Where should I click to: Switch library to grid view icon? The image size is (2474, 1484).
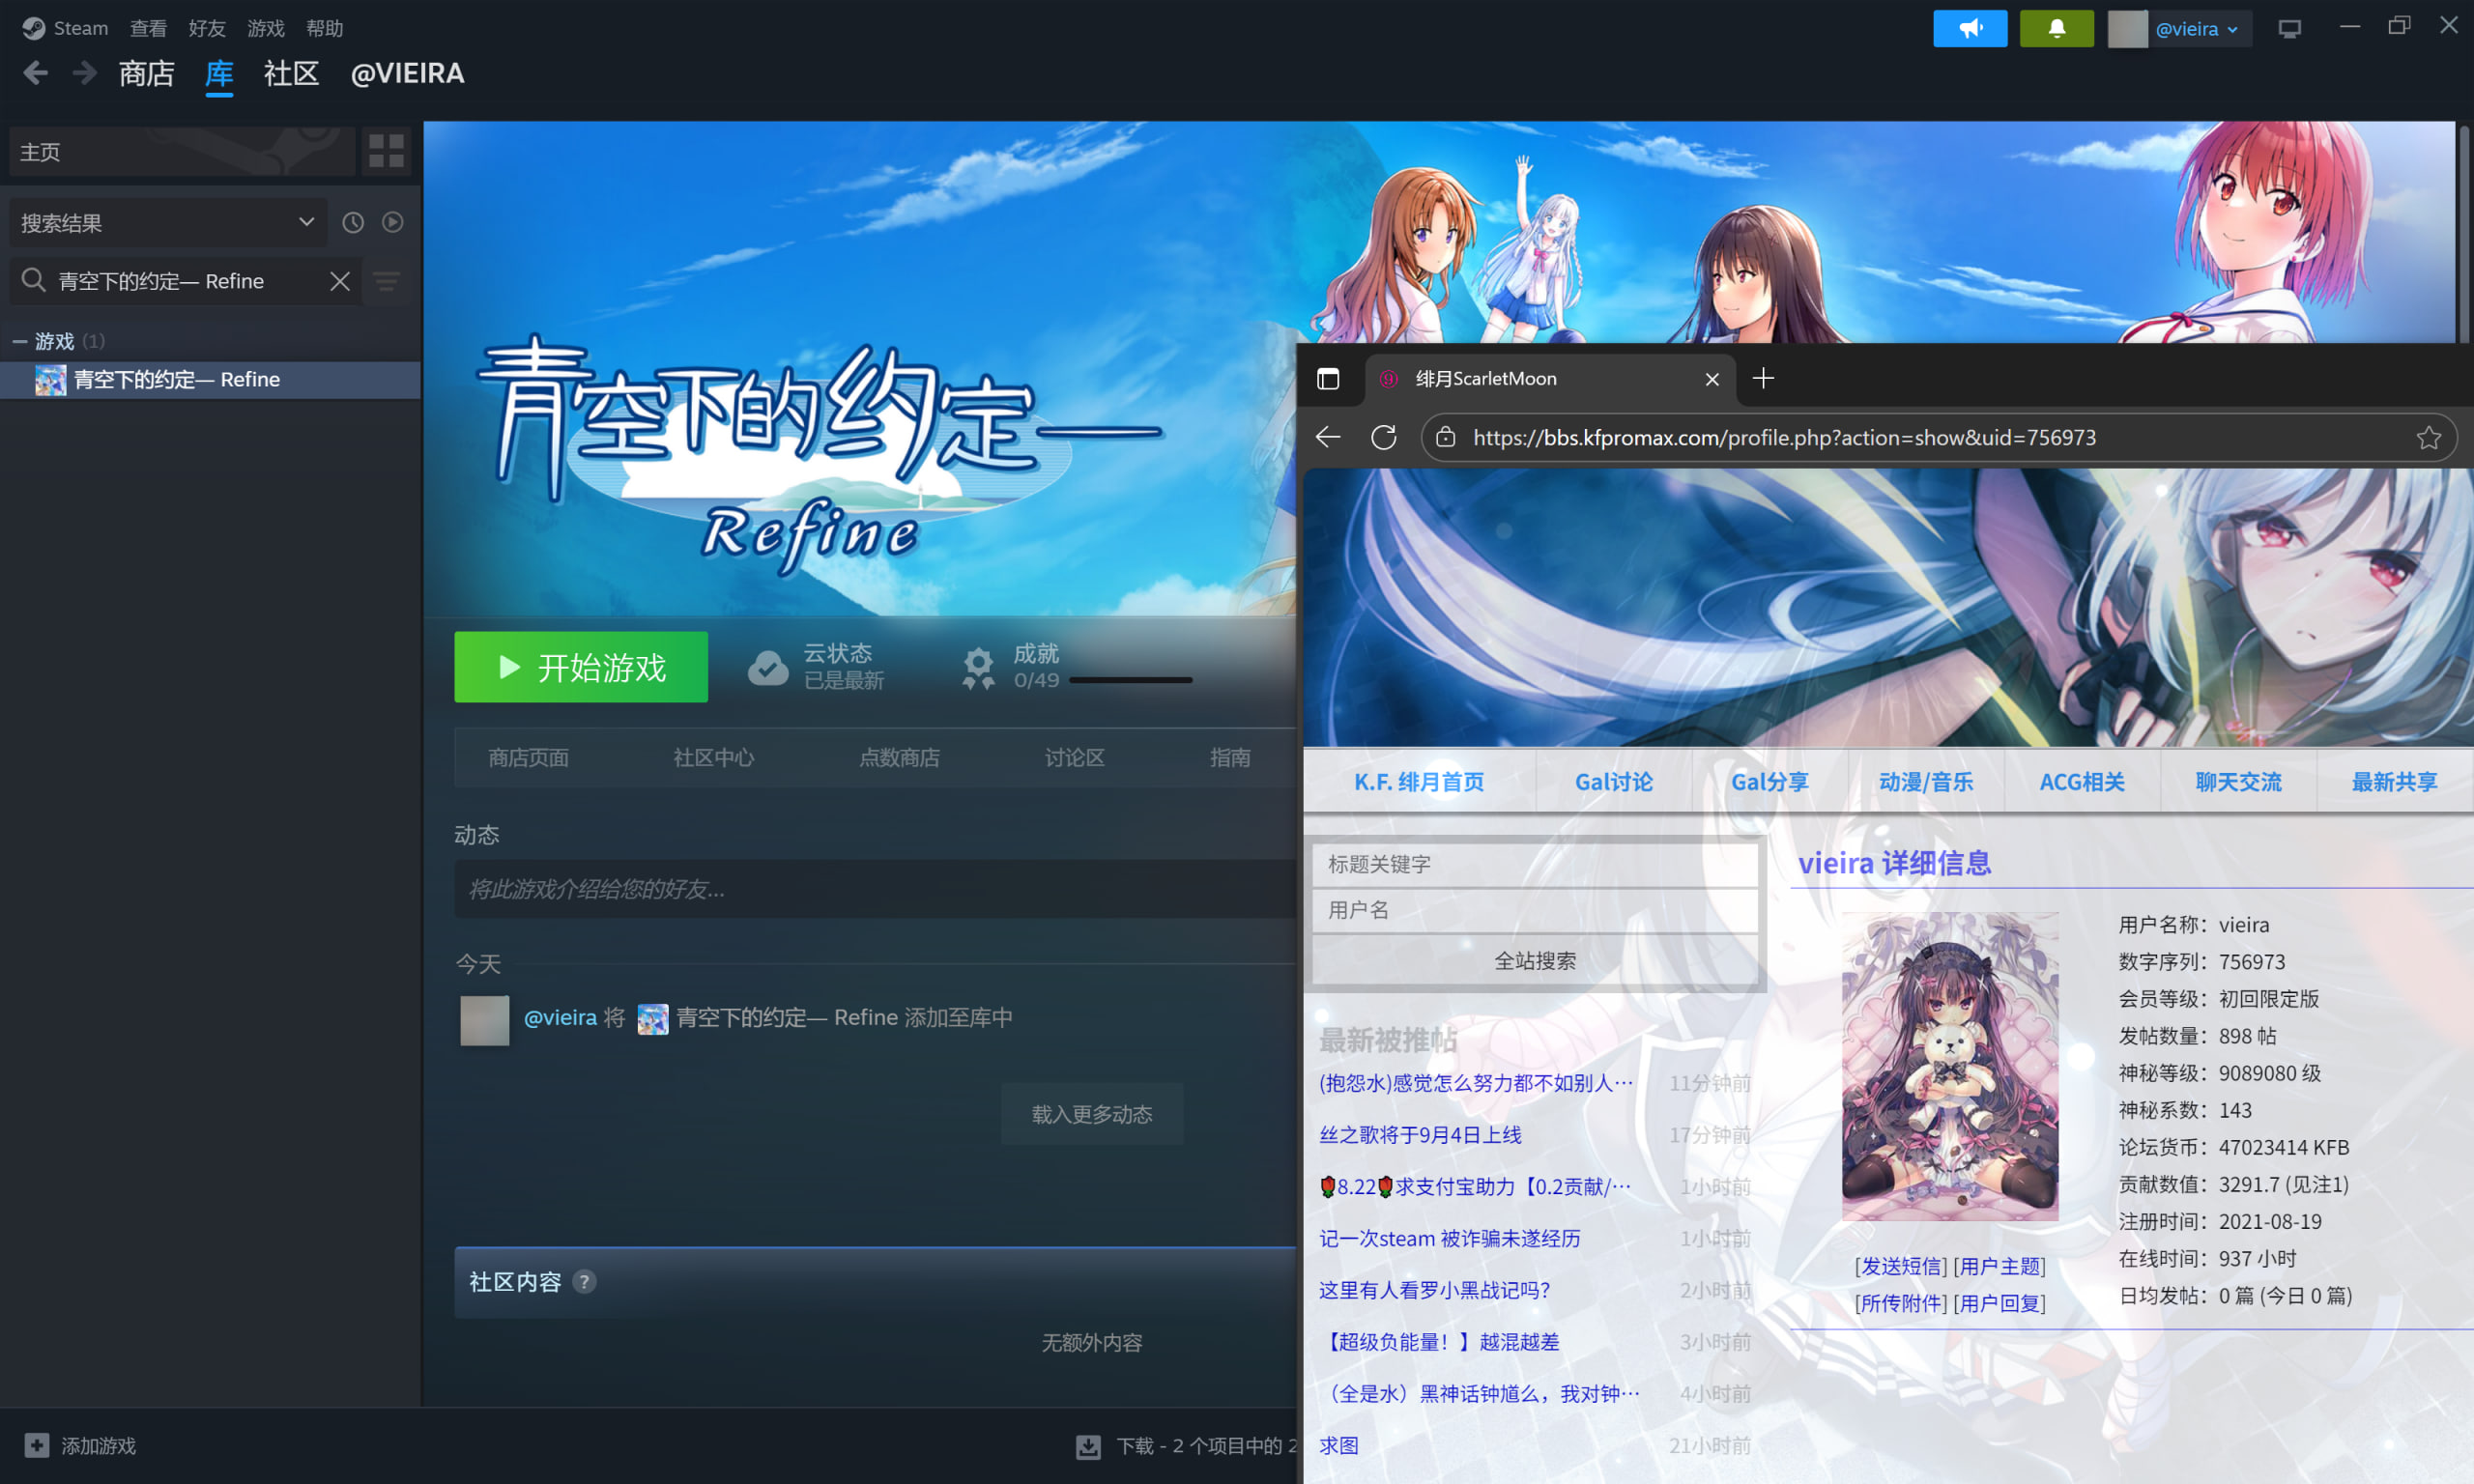(x=386, y=151)
